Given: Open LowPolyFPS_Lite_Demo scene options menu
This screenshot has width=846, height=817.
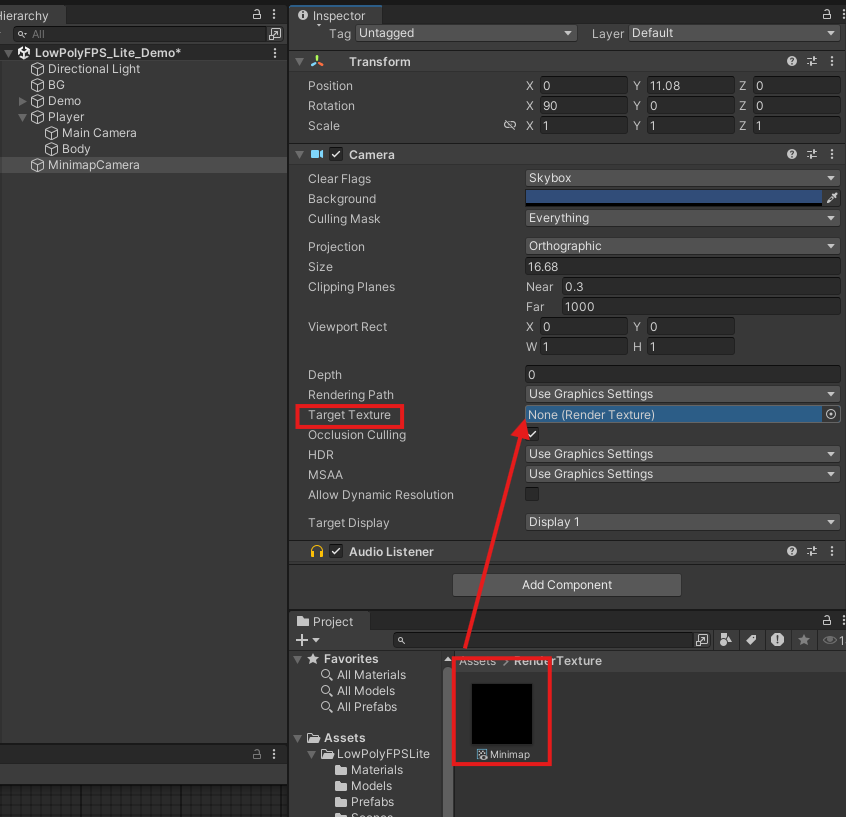Looking at the screenshot, I should click(275, 53).
